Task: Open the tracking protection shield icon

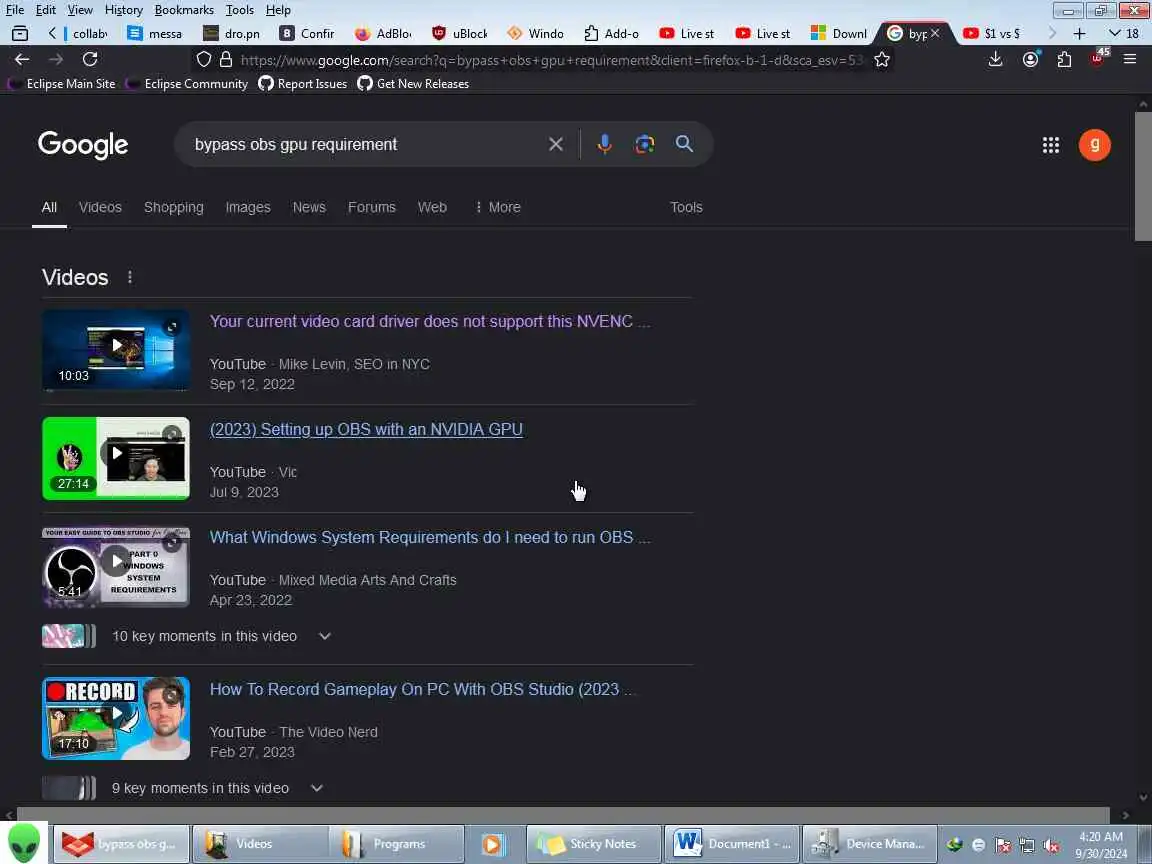Action: point(204,60)
